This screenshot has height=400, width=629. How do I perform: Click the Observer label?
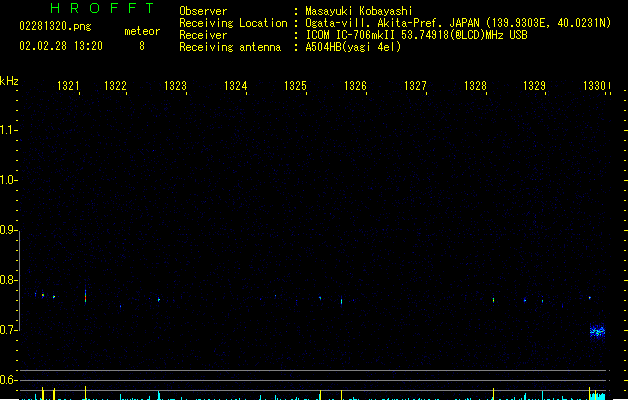click(x=203, y=11)
